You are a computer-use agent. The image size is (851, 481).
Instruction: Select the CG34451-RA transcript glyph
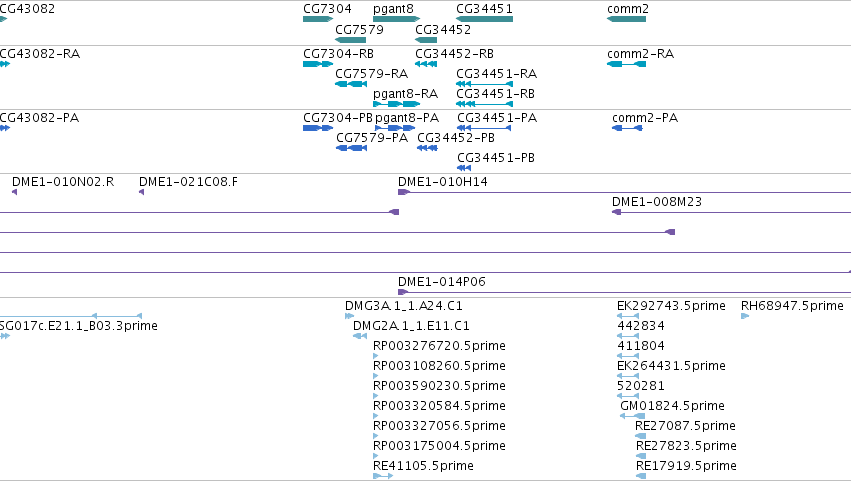point(484,84)
